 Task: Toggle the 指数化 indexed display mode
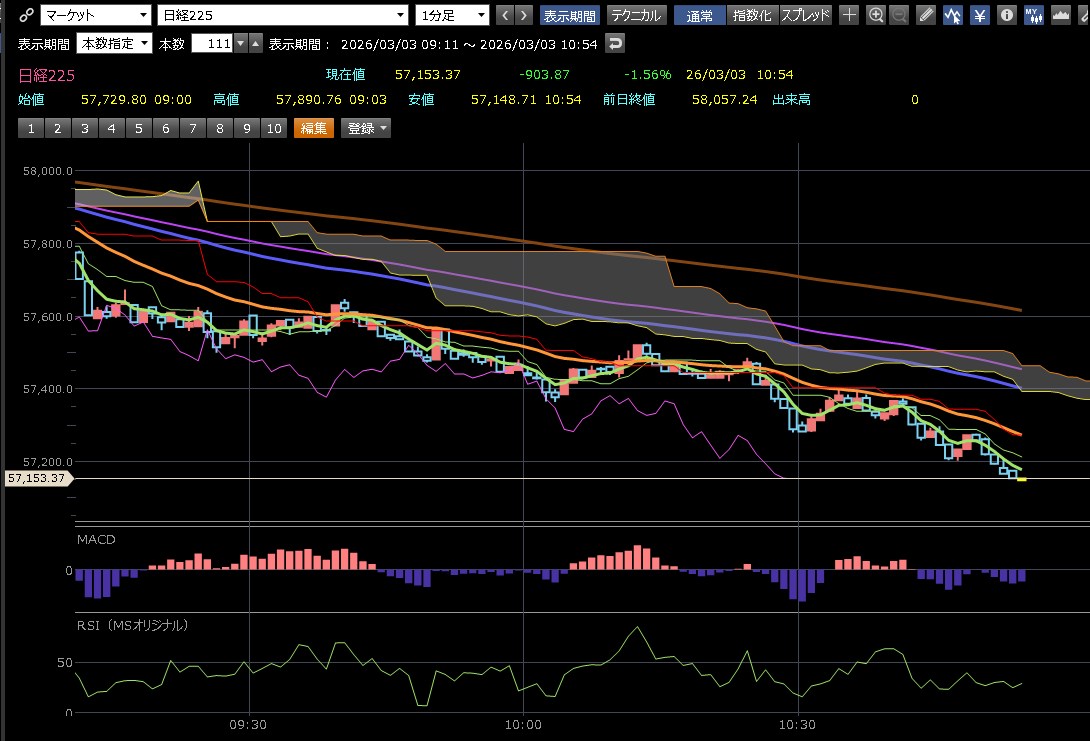click(x=751, y=15)
